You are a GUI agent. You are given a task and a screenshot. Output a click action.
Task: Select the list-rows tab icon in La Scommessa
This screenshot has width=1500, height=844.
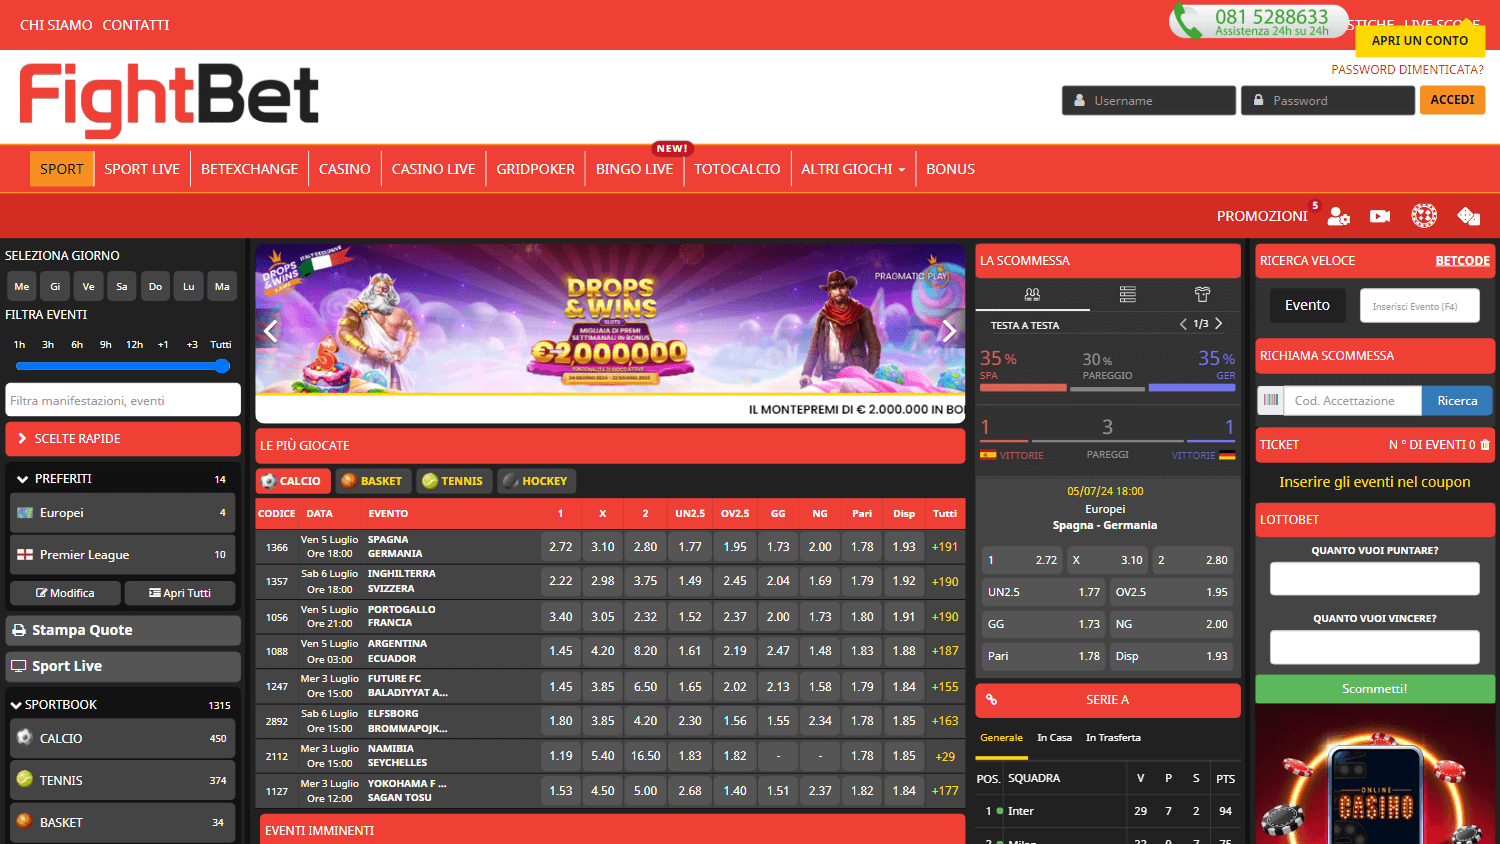tap(1128, 294)
